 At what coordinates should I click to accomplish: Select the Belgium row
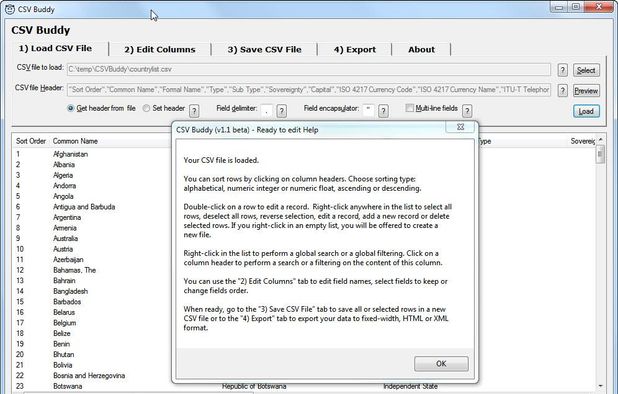click(65, 323)
